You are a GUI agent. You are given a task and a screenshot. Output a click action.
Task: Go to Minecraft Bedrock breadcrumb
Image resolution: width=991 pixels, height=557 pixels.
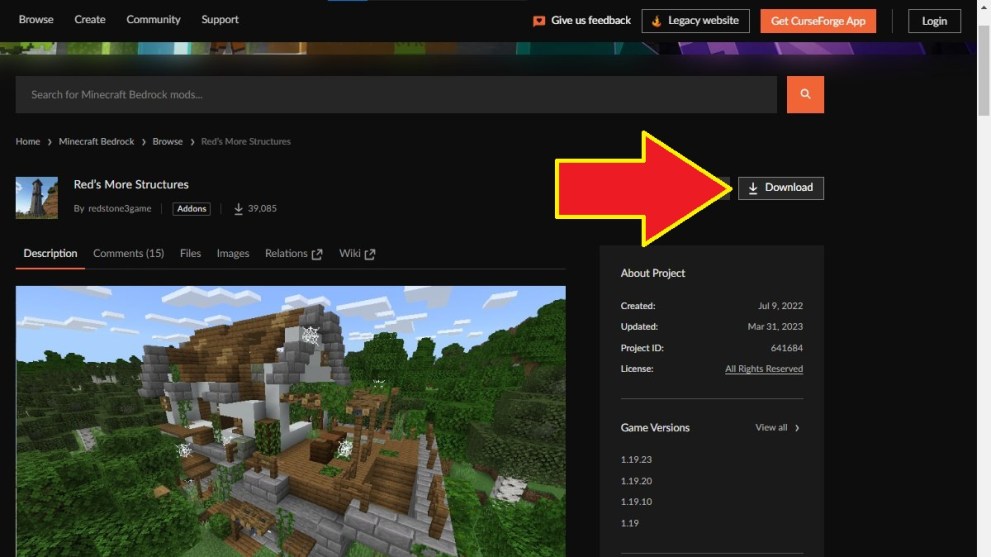(96, 142)
